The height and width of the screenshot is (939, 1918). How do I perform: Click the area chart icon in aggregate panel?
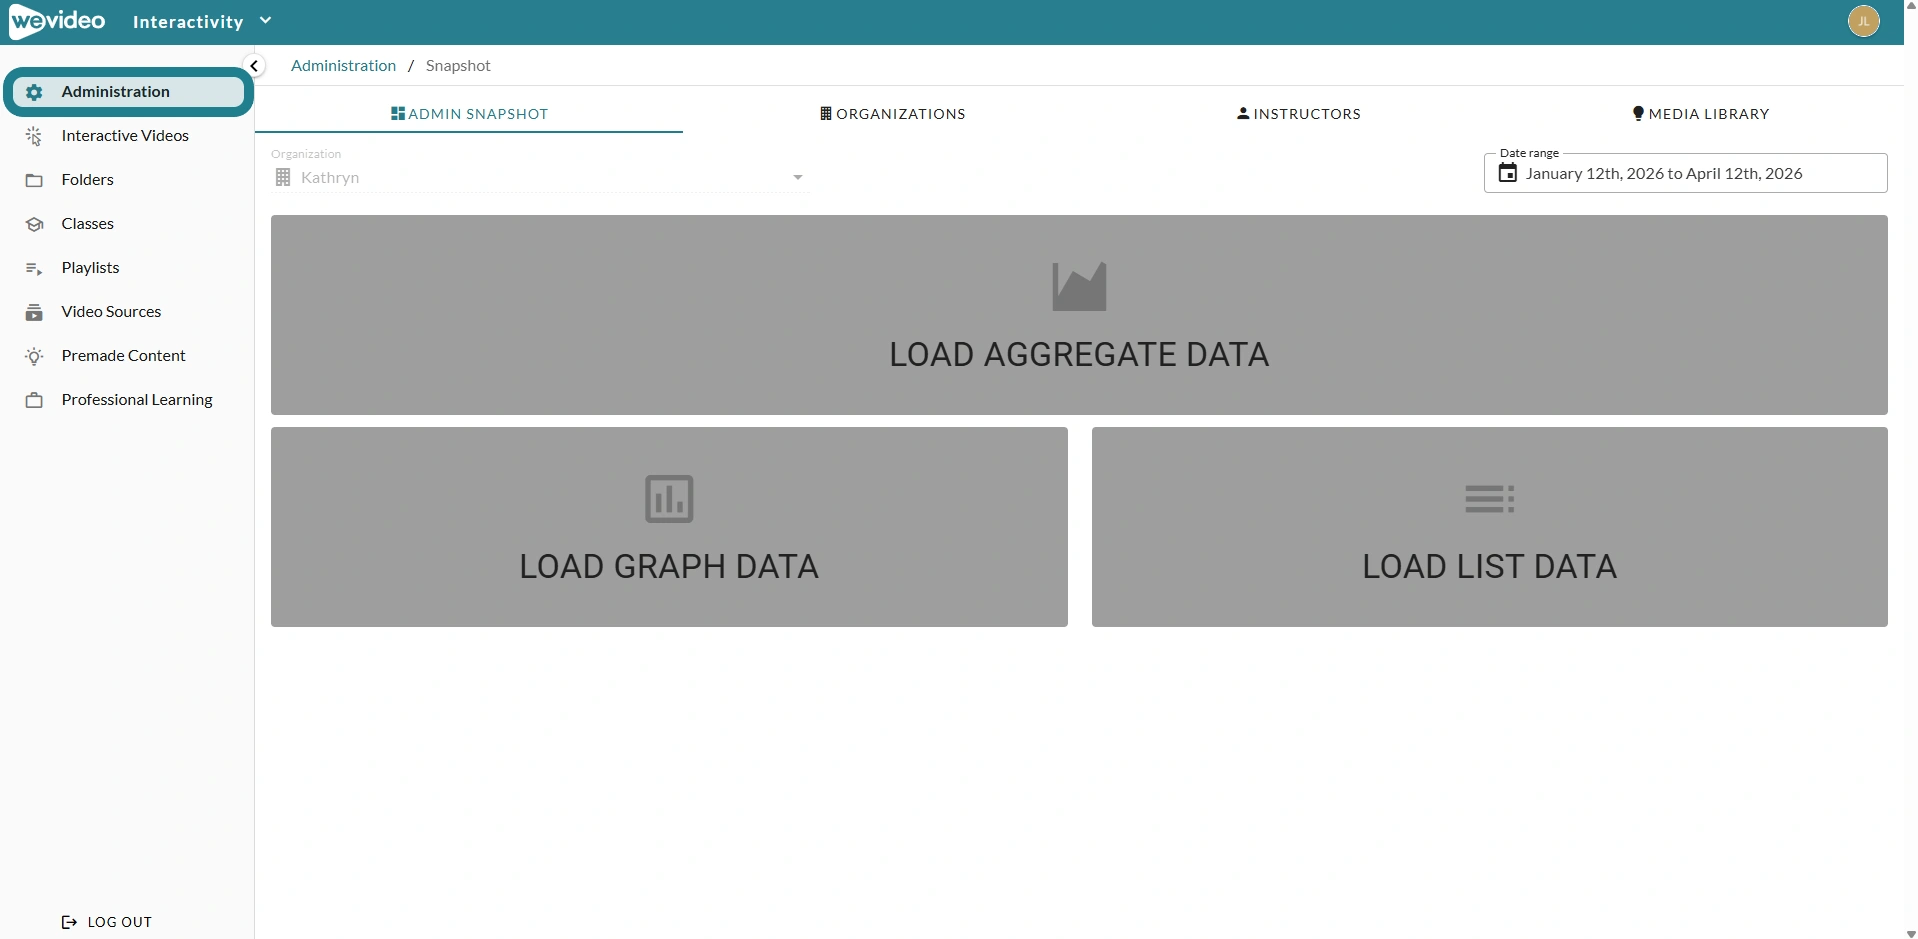[1079, 287]
